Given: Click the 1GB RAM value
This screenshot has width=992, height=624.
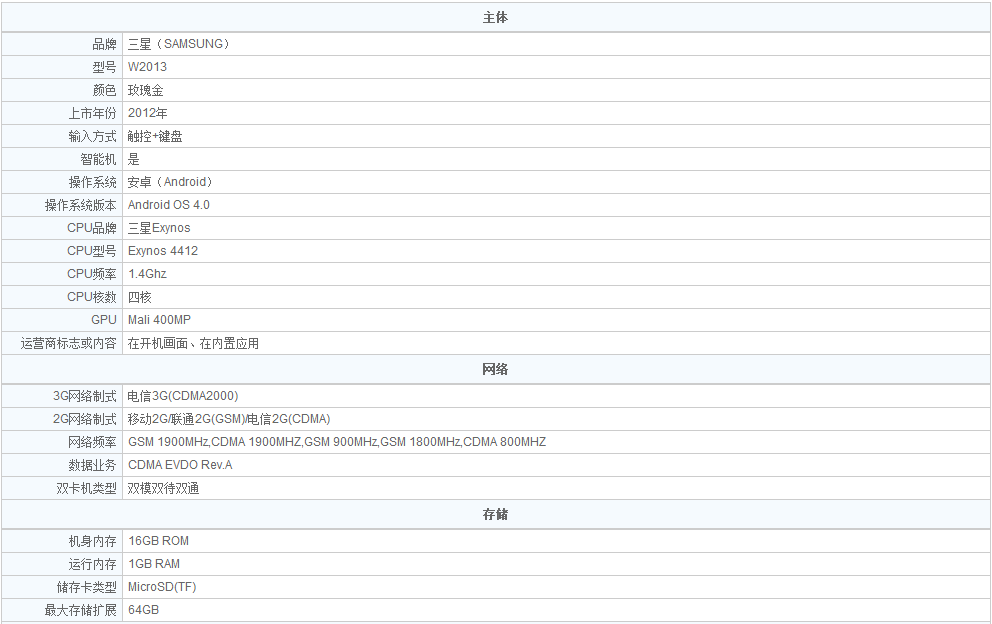Looking at the screenshot, I should pos(154,564).
